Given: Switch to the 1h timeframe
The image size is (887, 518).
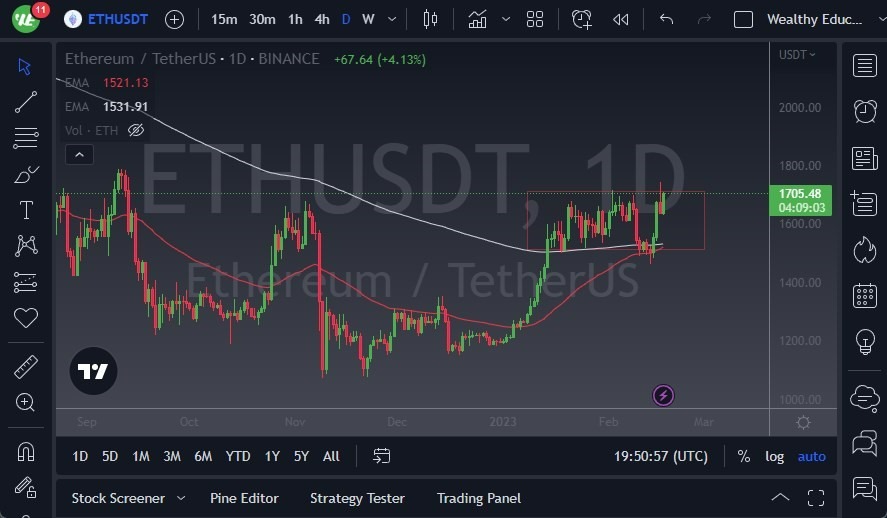Looking at the screenshot, I should coord(295,20).
